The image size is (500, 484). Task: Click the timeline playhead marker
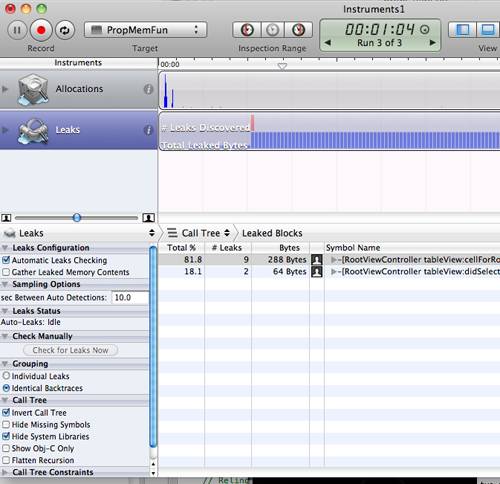click(282, 66)
